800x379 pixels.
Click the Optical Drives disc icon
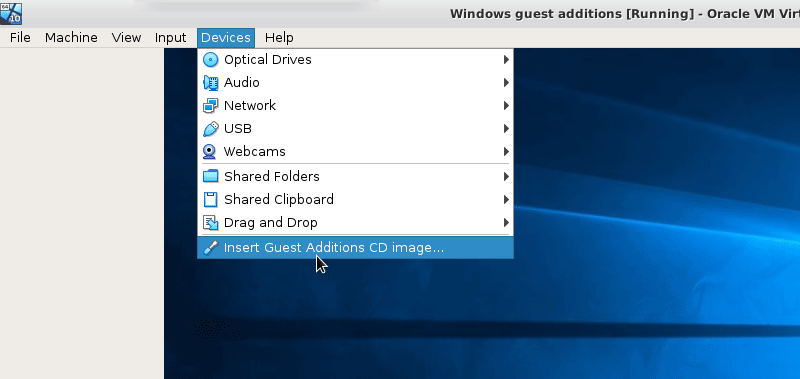point(210,60)
